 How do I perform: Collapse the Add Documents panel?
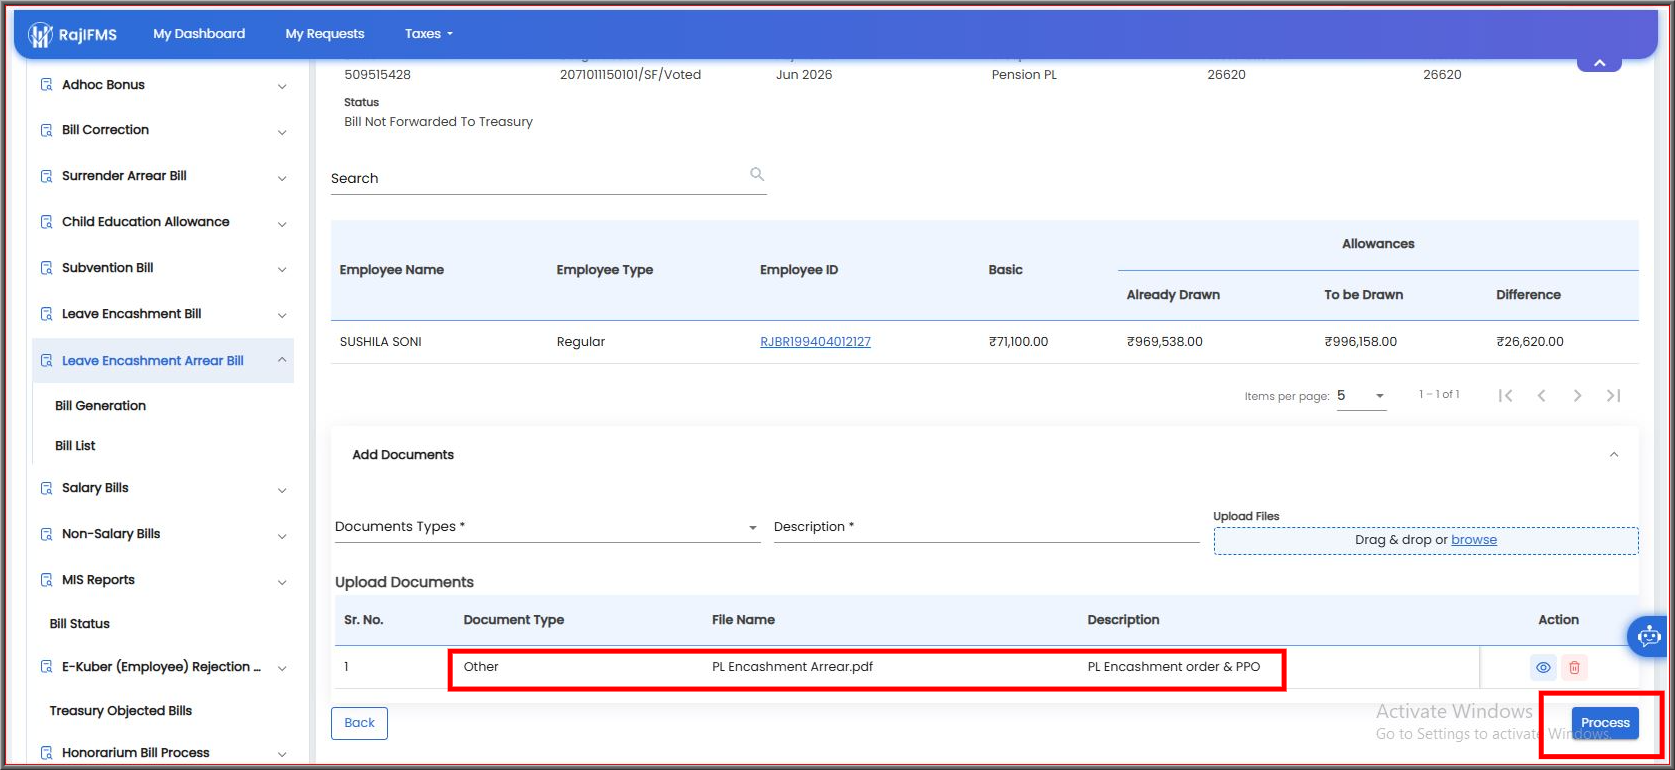pos(1613,455)
